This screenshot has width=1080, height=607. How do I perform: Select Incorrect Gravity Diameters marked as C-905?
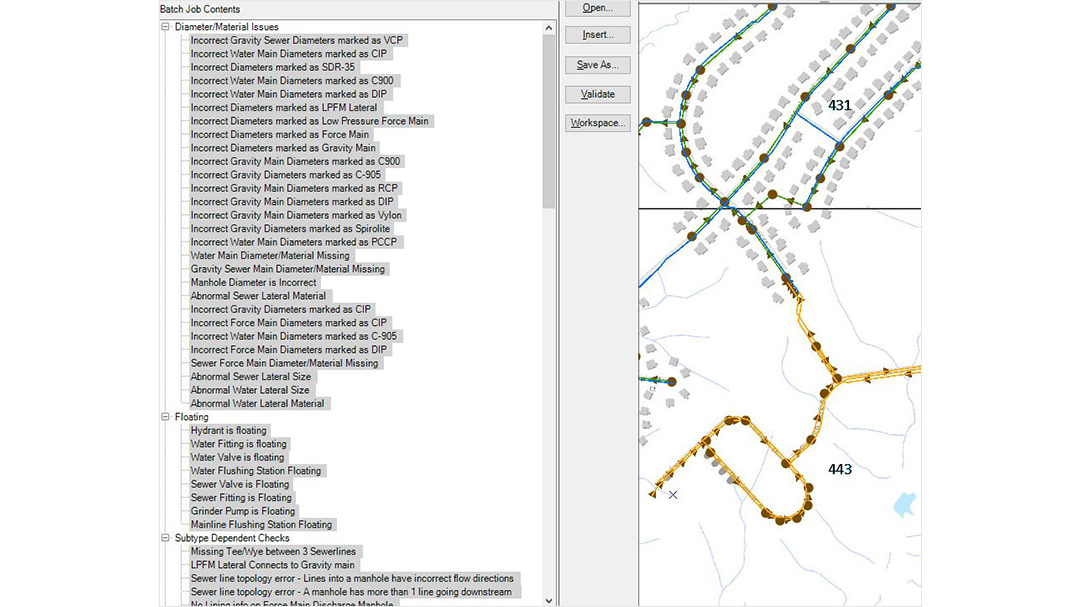(286, 175)
